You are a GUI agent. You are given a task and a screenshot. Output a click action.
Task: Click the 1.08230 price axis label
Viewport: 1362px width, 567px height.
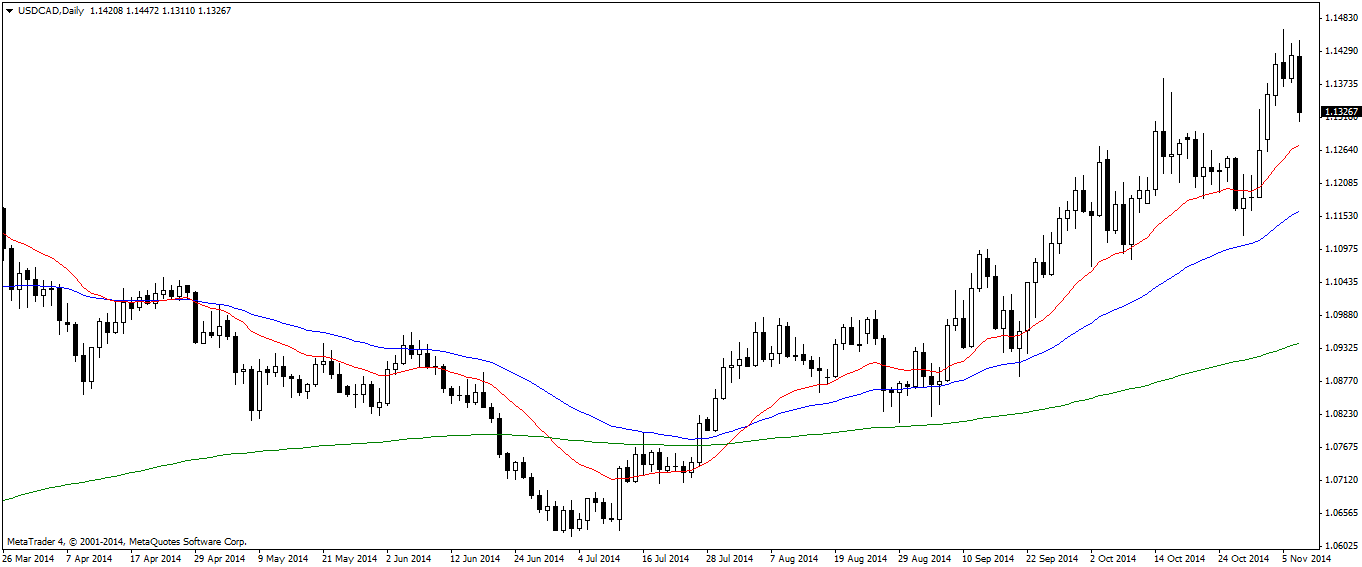point(1340,414)
